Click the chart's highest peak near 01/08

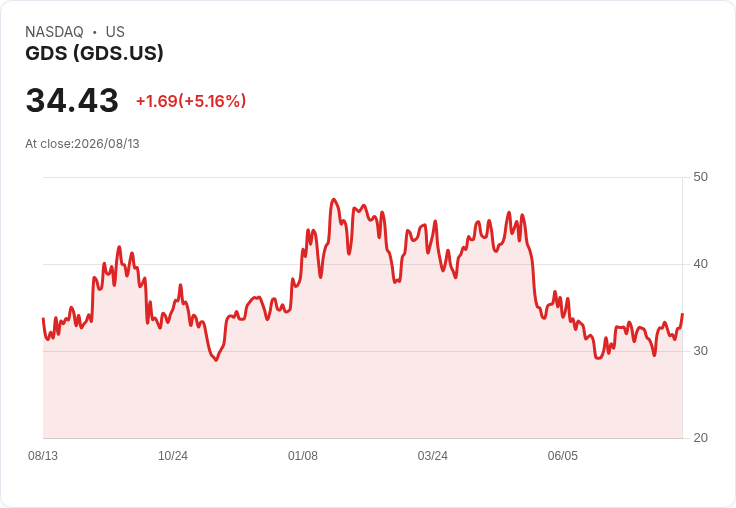click(334, 200)
